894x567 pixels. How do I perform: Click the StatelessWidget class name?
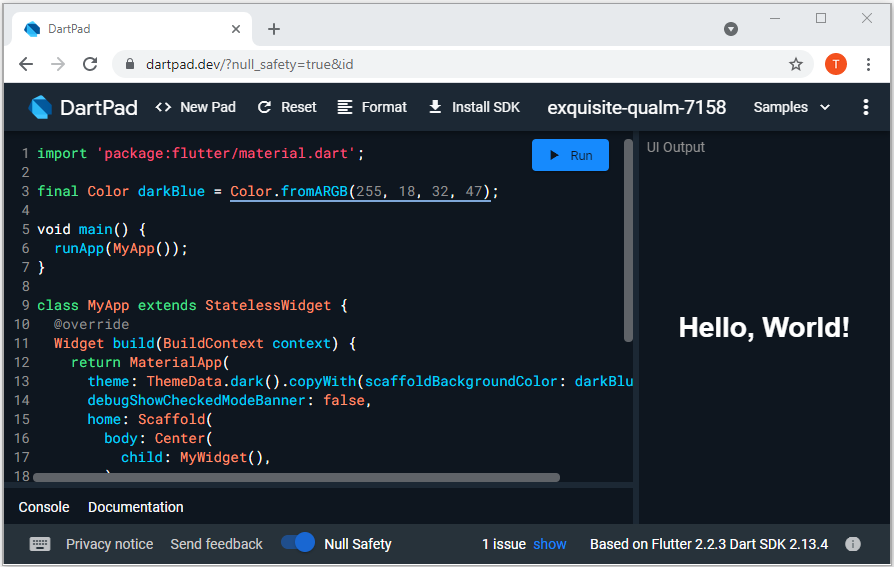(x=268, y=305)
